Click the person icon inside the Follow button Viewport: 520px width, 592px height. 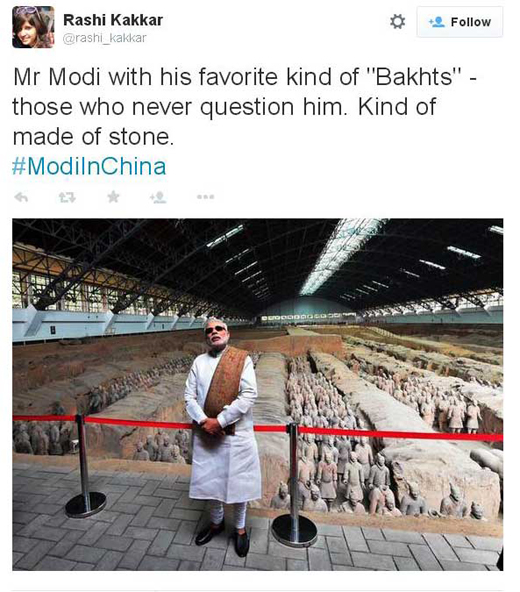(x=437, y=22)
